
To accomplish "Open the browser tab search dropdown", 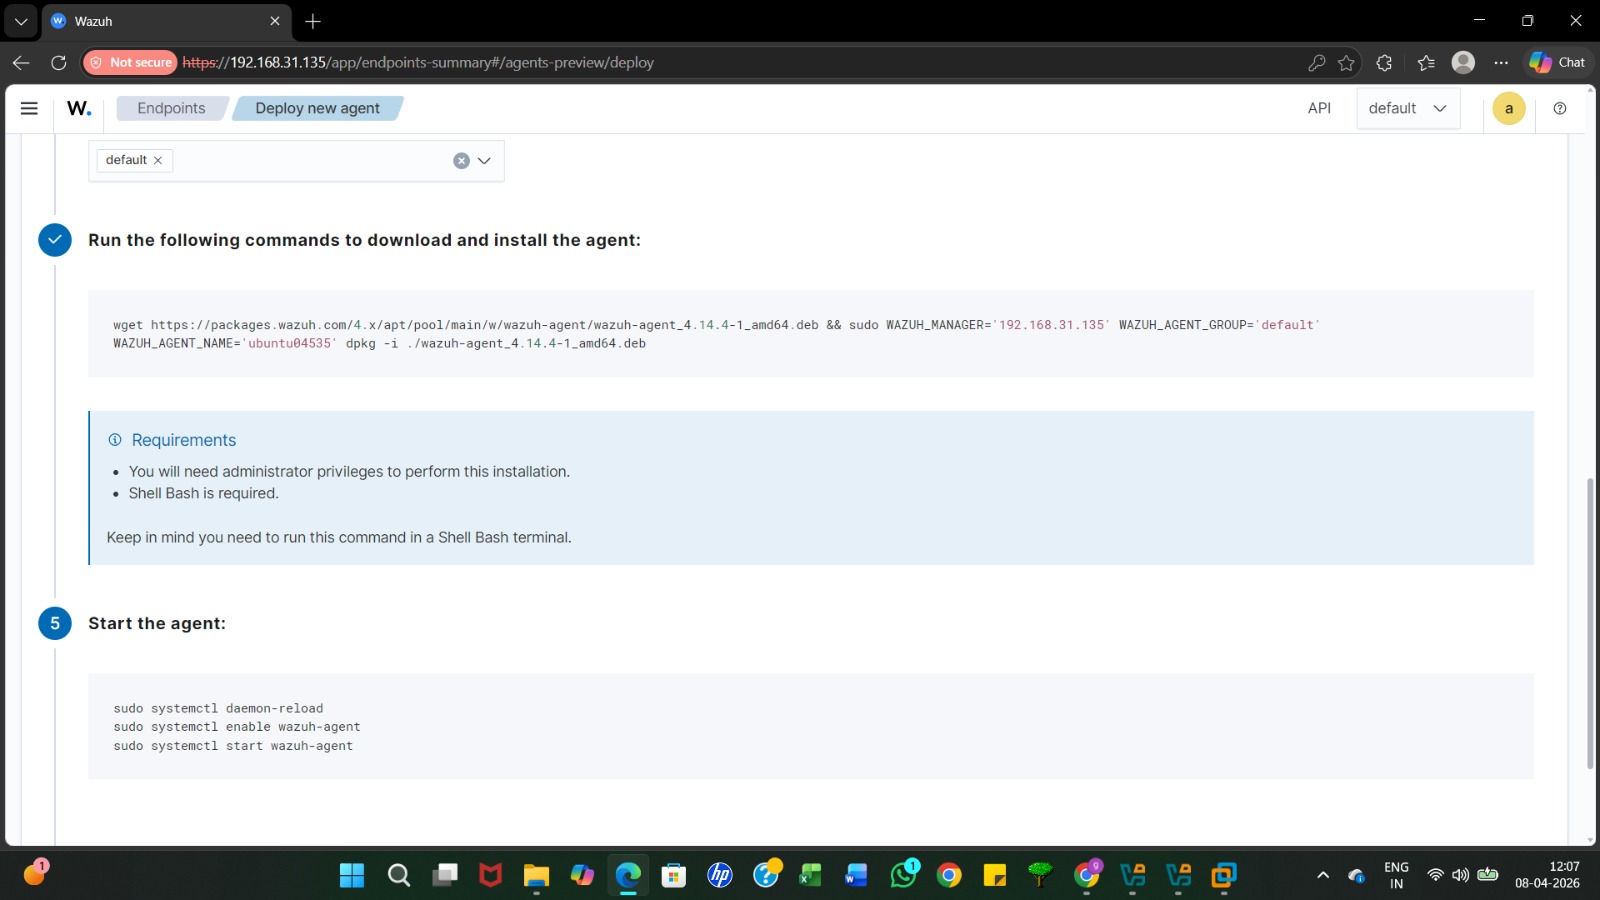I will 21,21.
